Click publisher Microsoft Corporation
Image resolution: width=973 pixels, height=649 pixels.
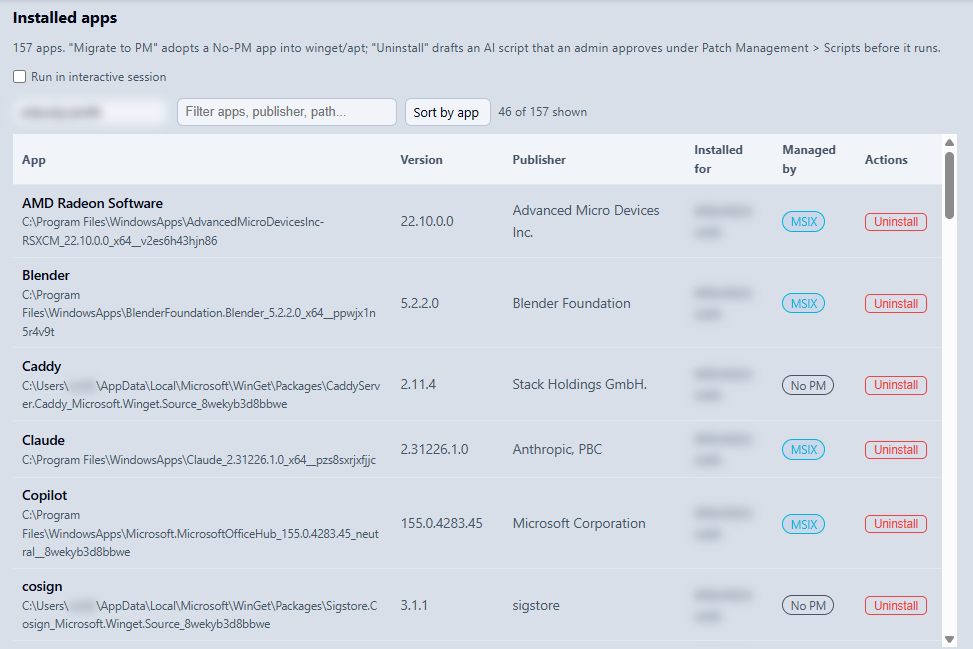pyautogui.click(x=579, y=524)
